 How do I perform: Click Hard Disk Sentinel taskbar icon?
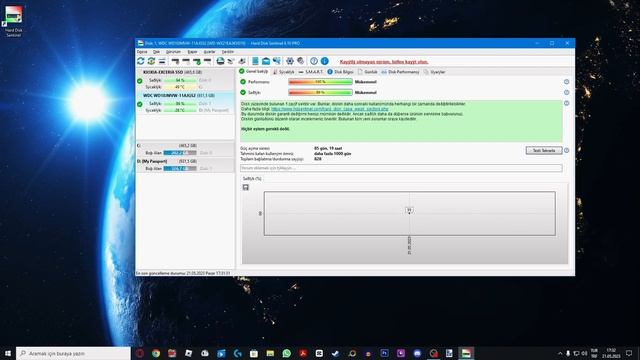(x=466, y=353)
